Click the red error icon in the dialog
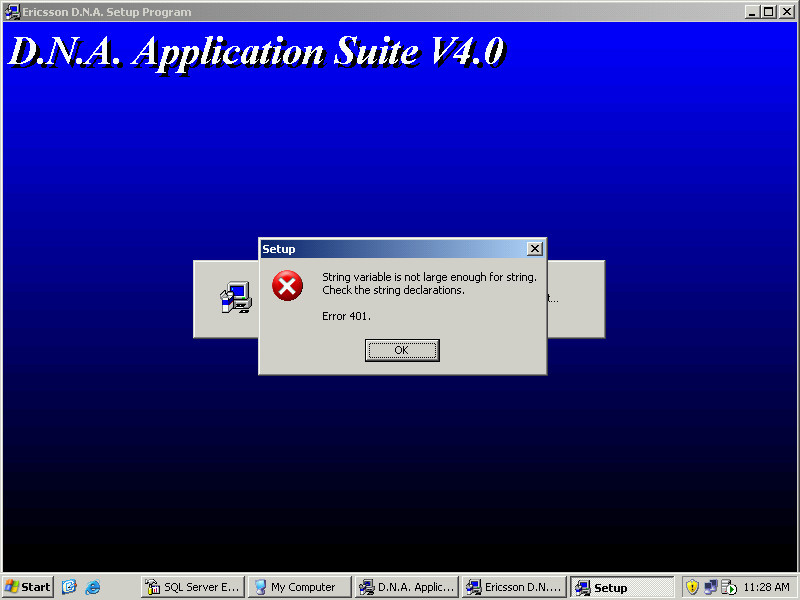 click(x=287, y=286)
